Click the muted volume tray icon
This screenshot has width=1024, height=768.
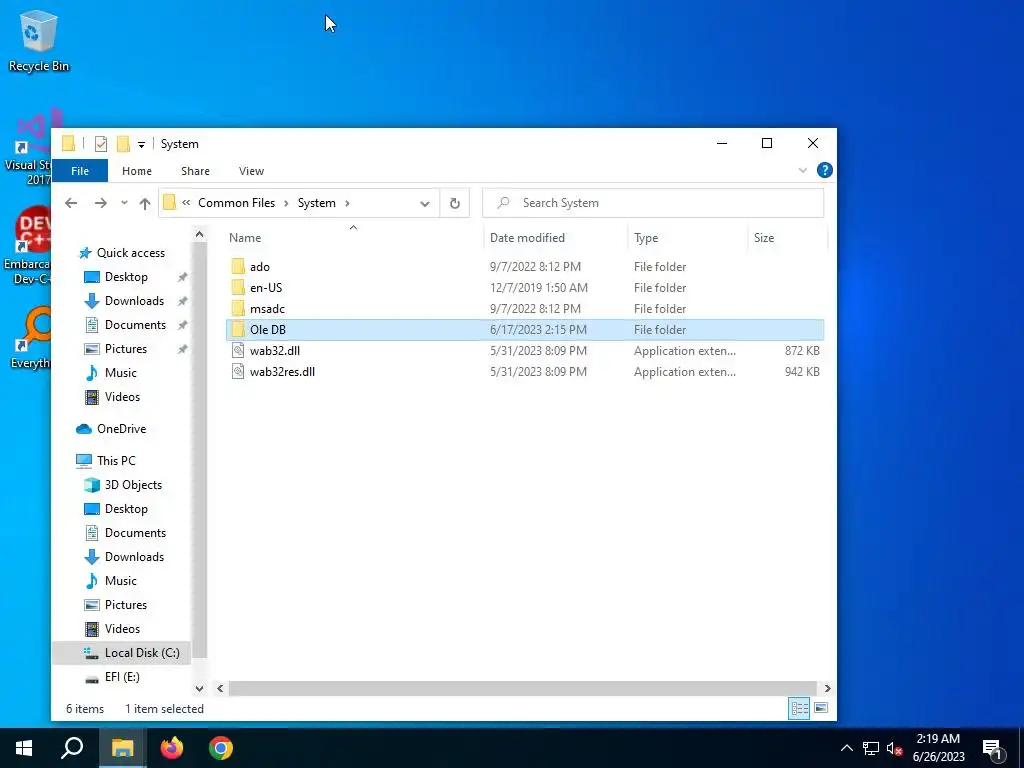pyautogui.click(x=894, y=748)
